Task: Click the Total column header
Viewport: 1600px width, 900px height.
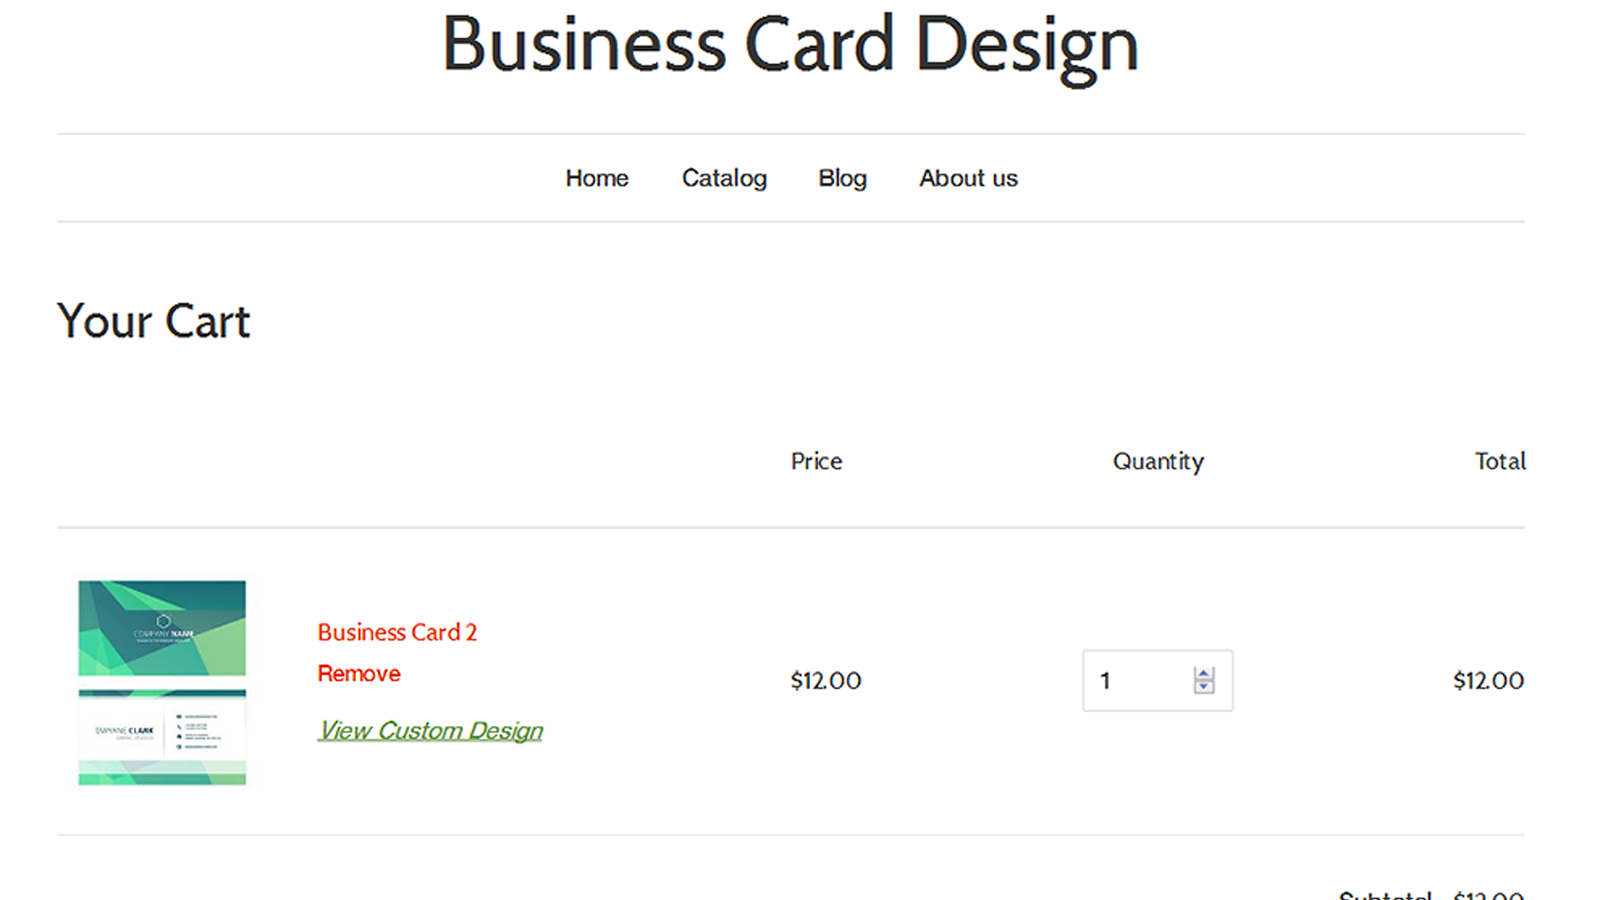Action: [x=1499, y=461]
